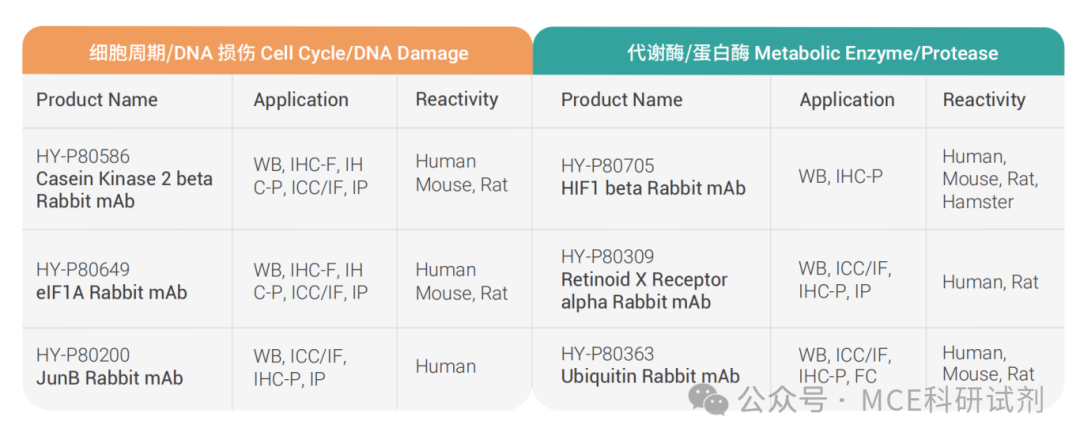Select the JunB row Human reactivity cell
This screenshot has width=1080, height=444.
446,366
